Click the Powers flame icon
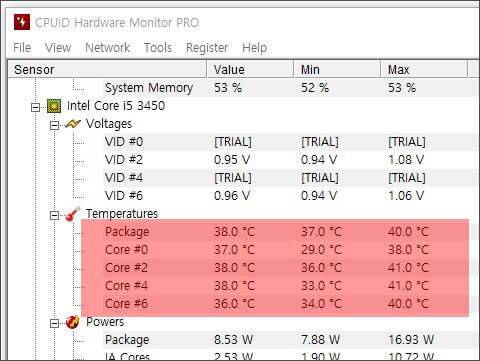The width and height of the screenshot is (480, 361). coord(72,322)
